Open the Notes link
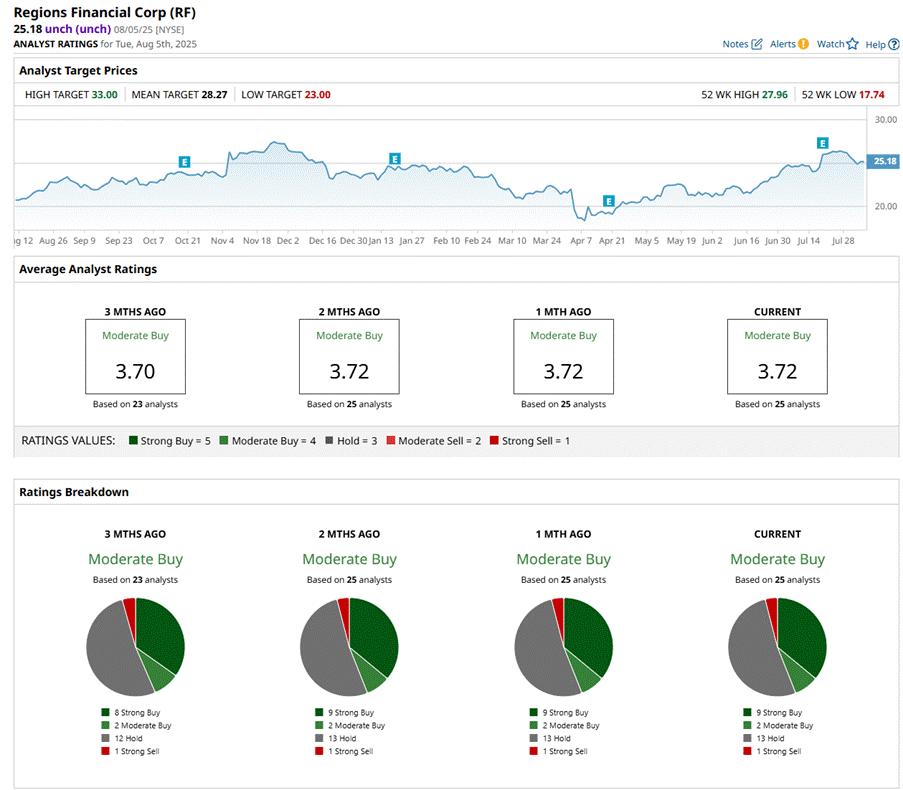This screenshot has height=790, width=903. tap(735, 44)
